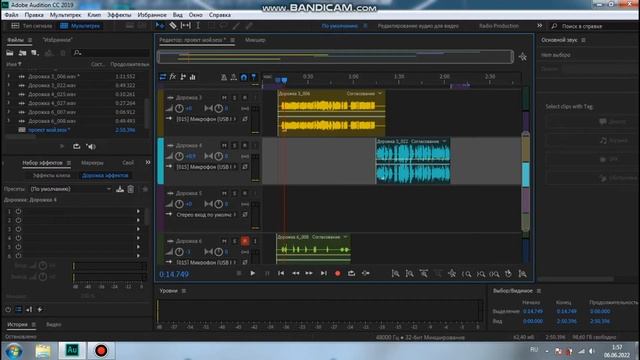Select the Move tool in top toolbar
Screen dimensions: 640x360
160,26
